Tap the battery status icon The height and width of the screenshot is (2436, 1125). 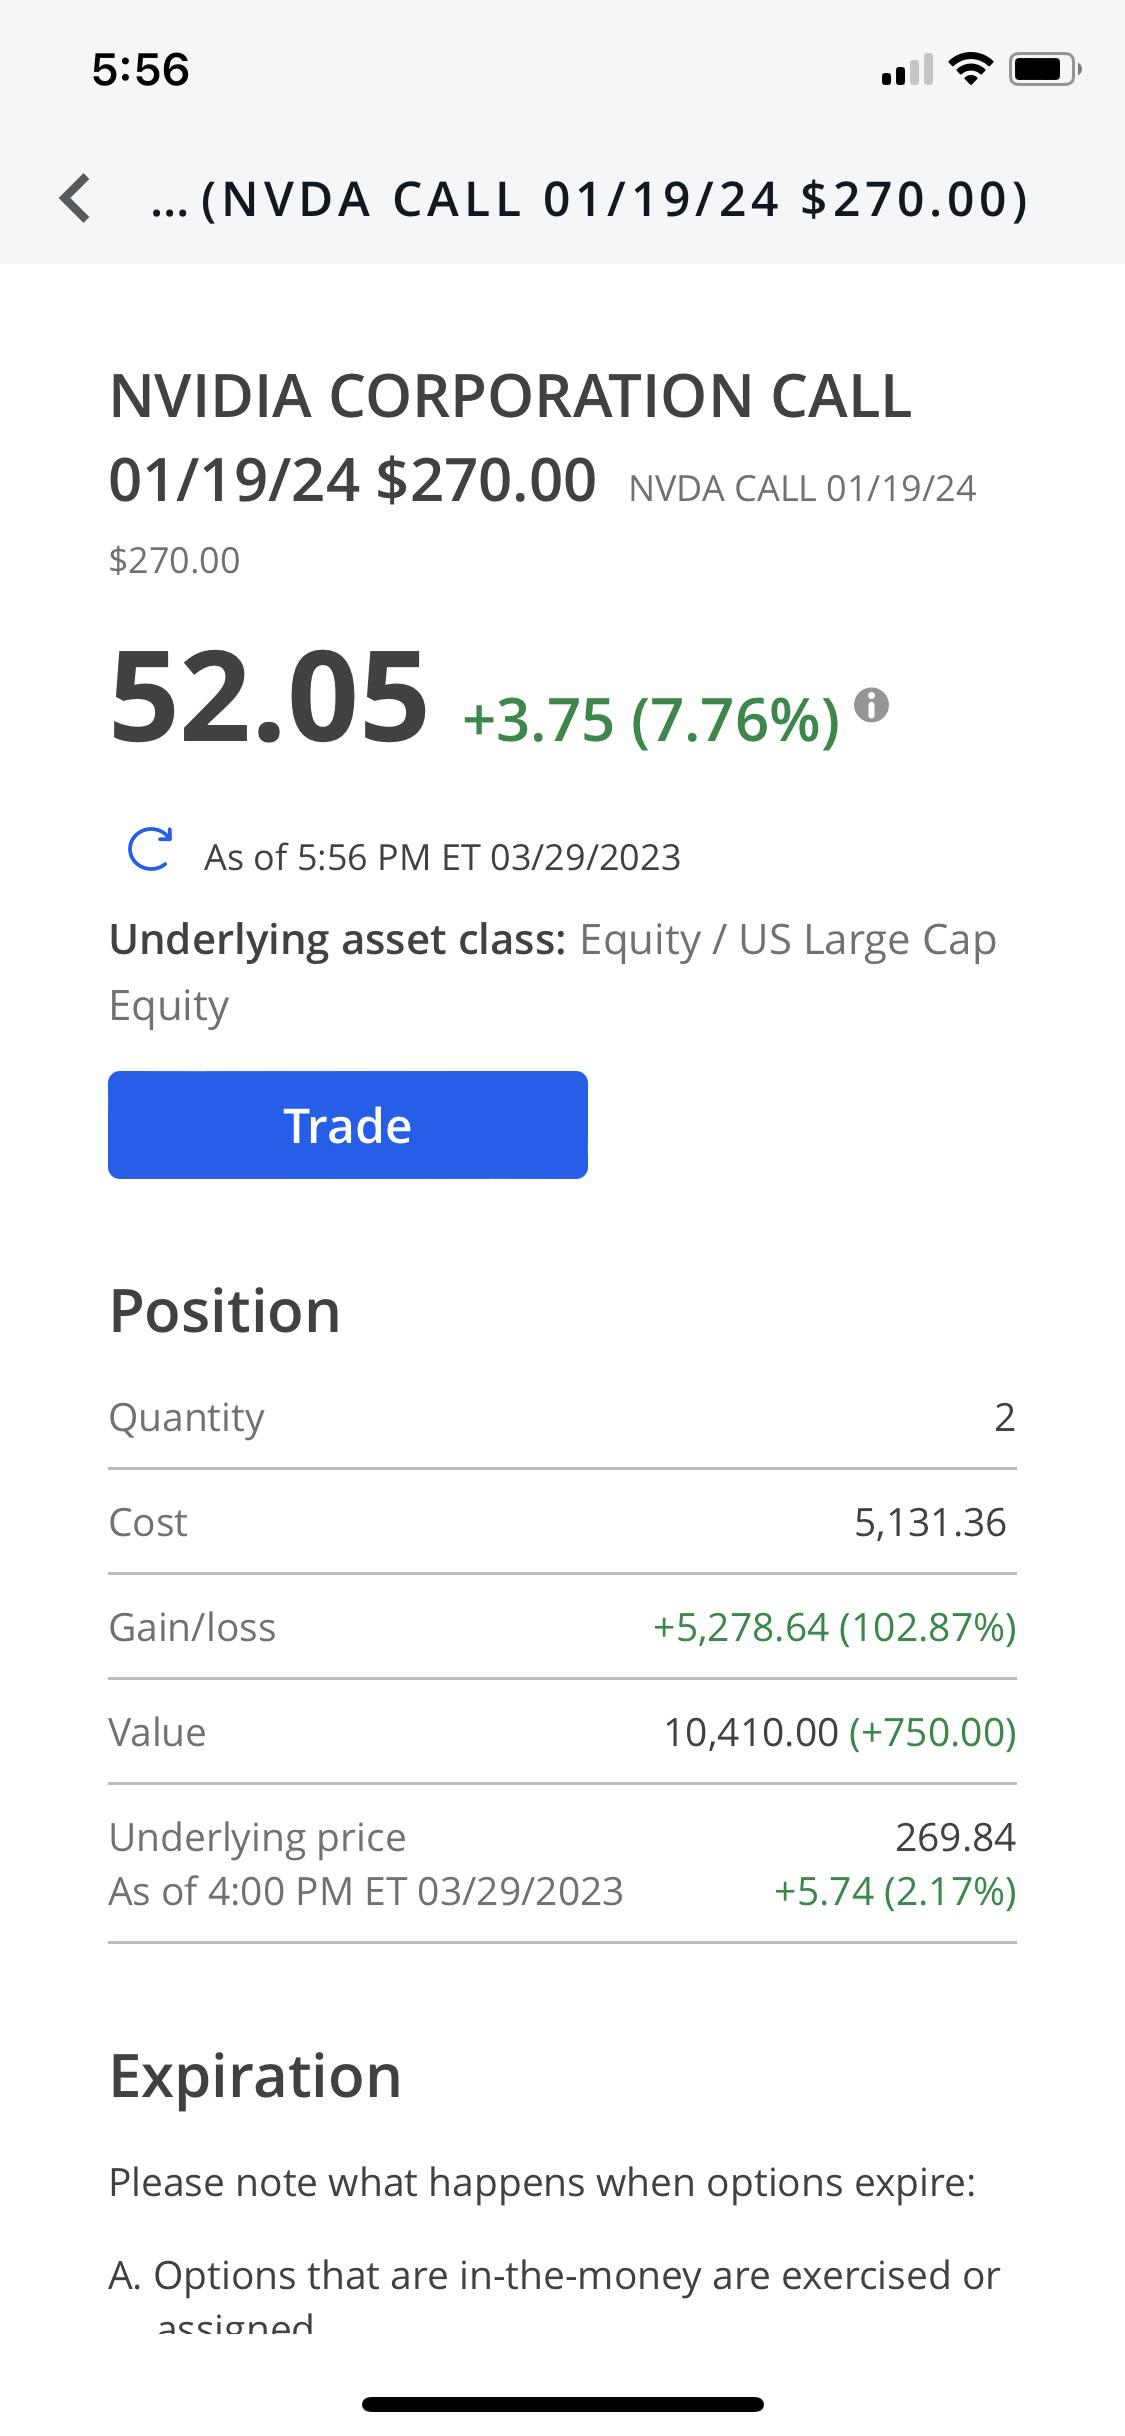point(1044,69)
